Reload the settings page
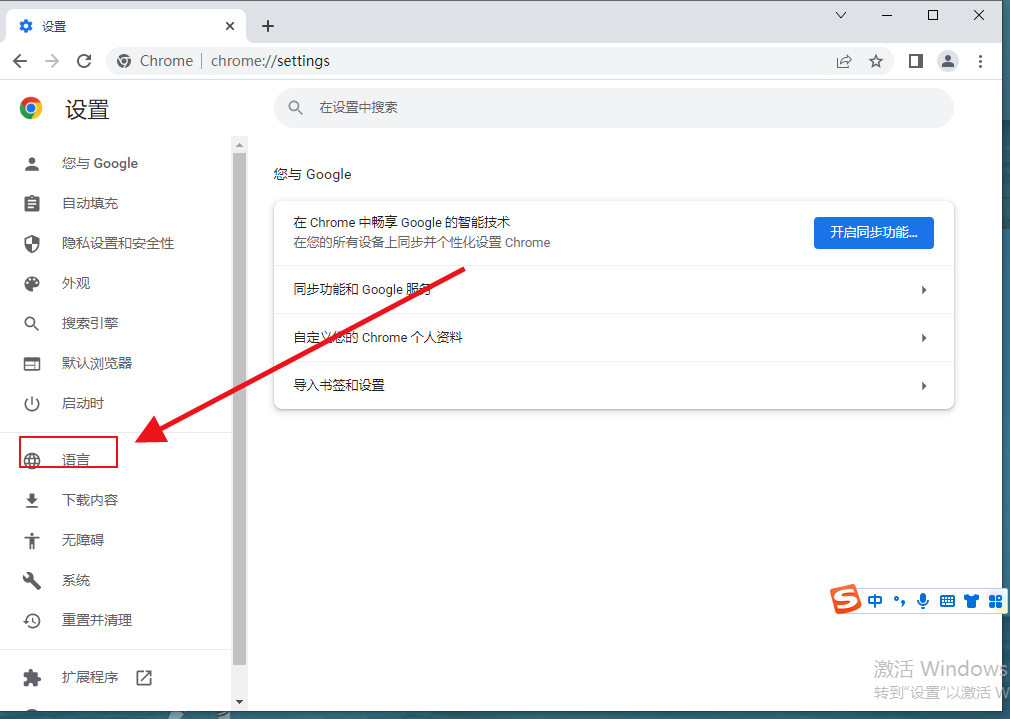 tap(84, 61)
